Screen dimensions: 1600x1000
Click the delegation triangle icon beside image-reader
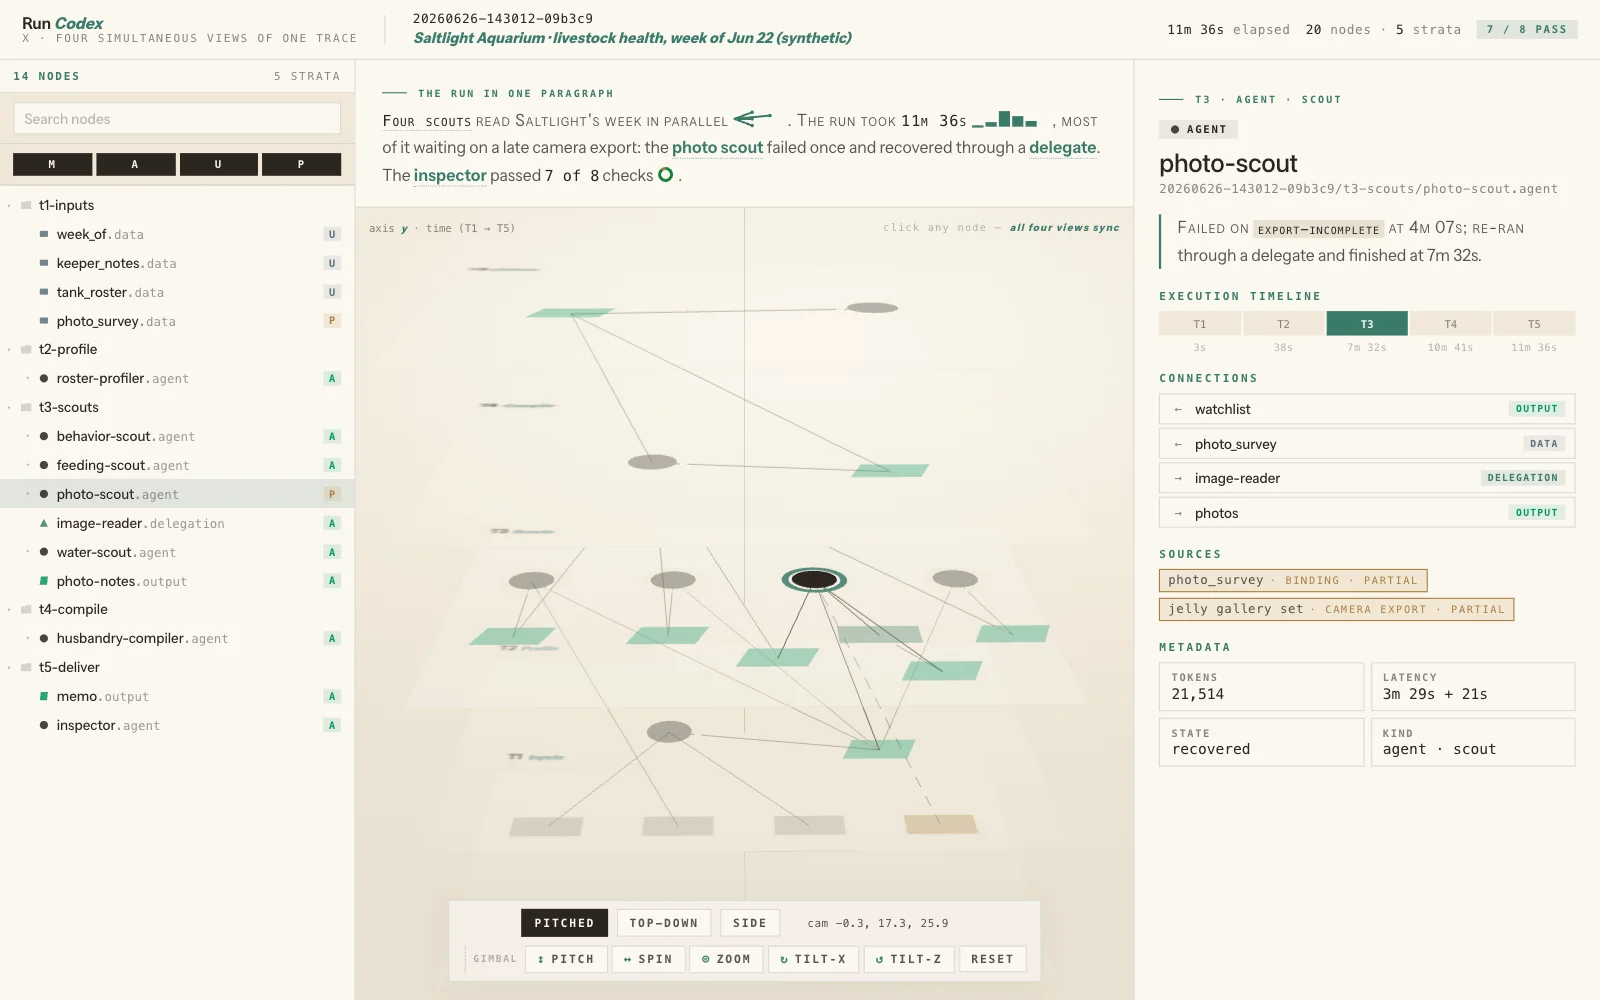[x=44, y=523]
